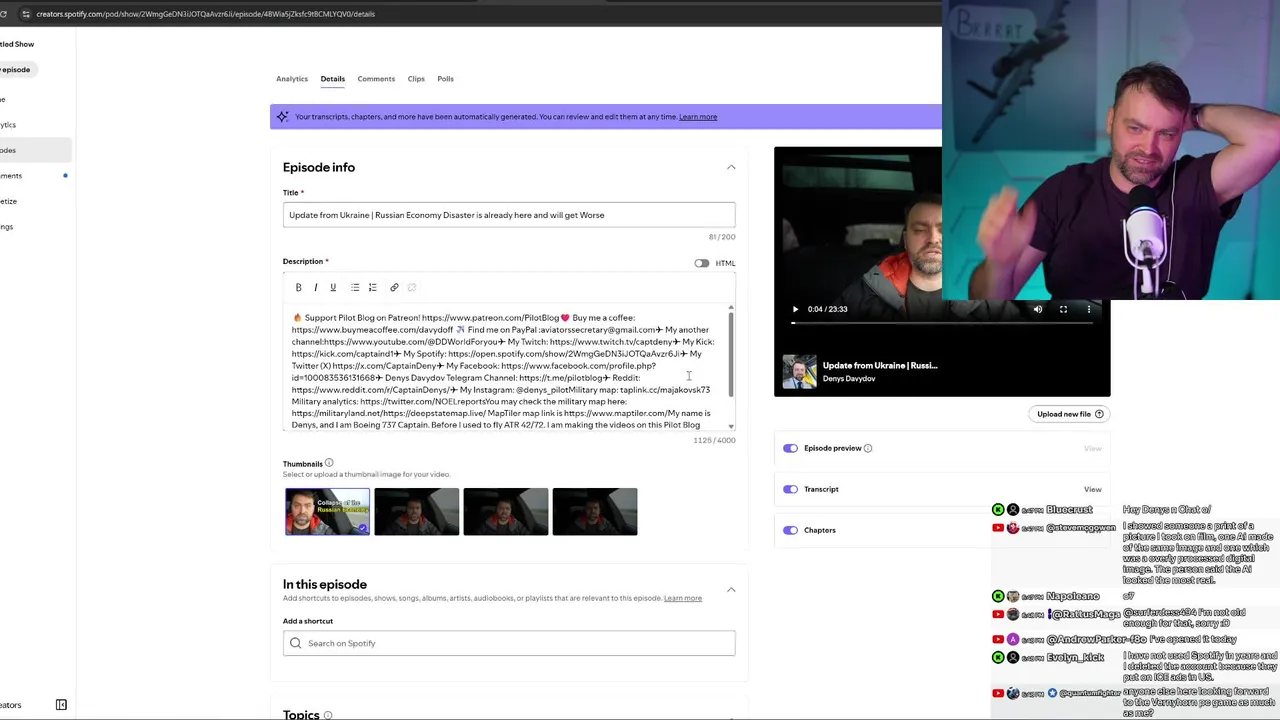Click View next to Episode preview
Screen dimensions: 1280x720
tap(1093, 448)
